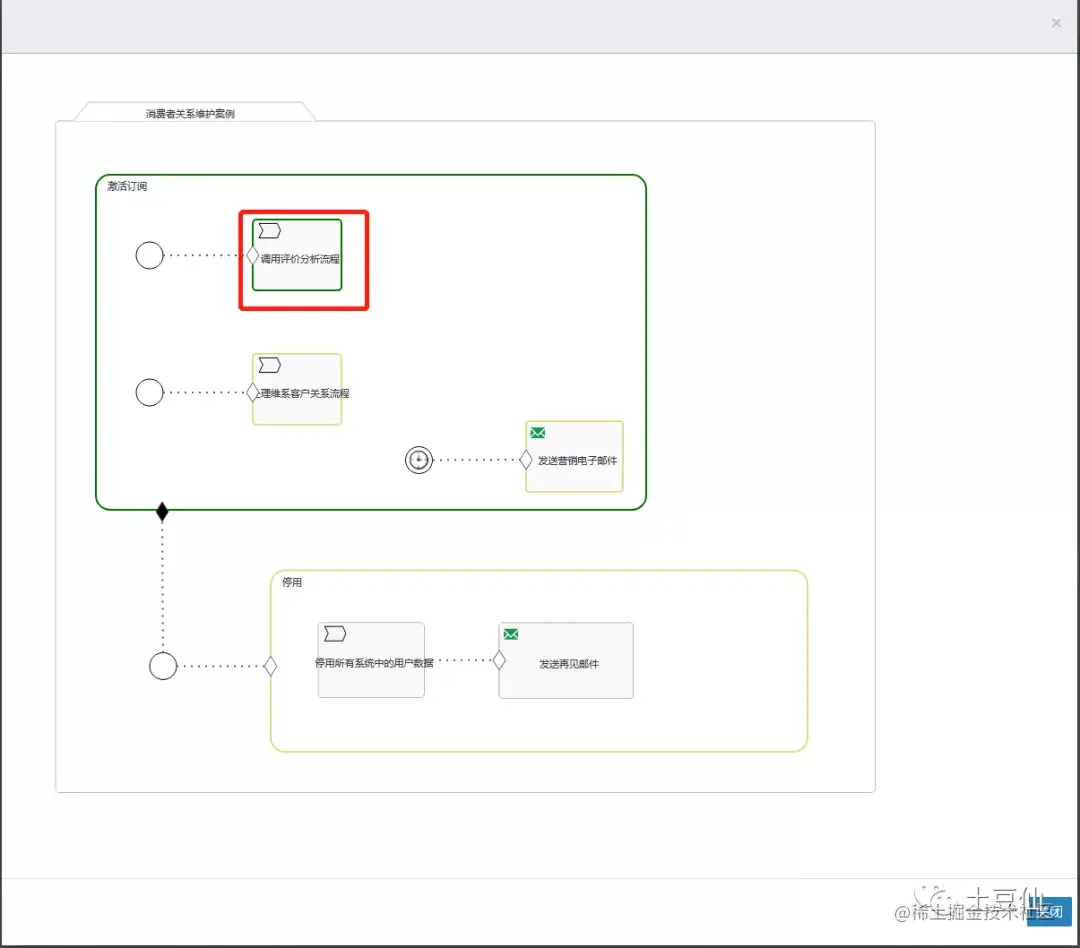Click the 理维系客户关系流程 process task
This screenshot has height=948, width=1080.
[297, 389]
